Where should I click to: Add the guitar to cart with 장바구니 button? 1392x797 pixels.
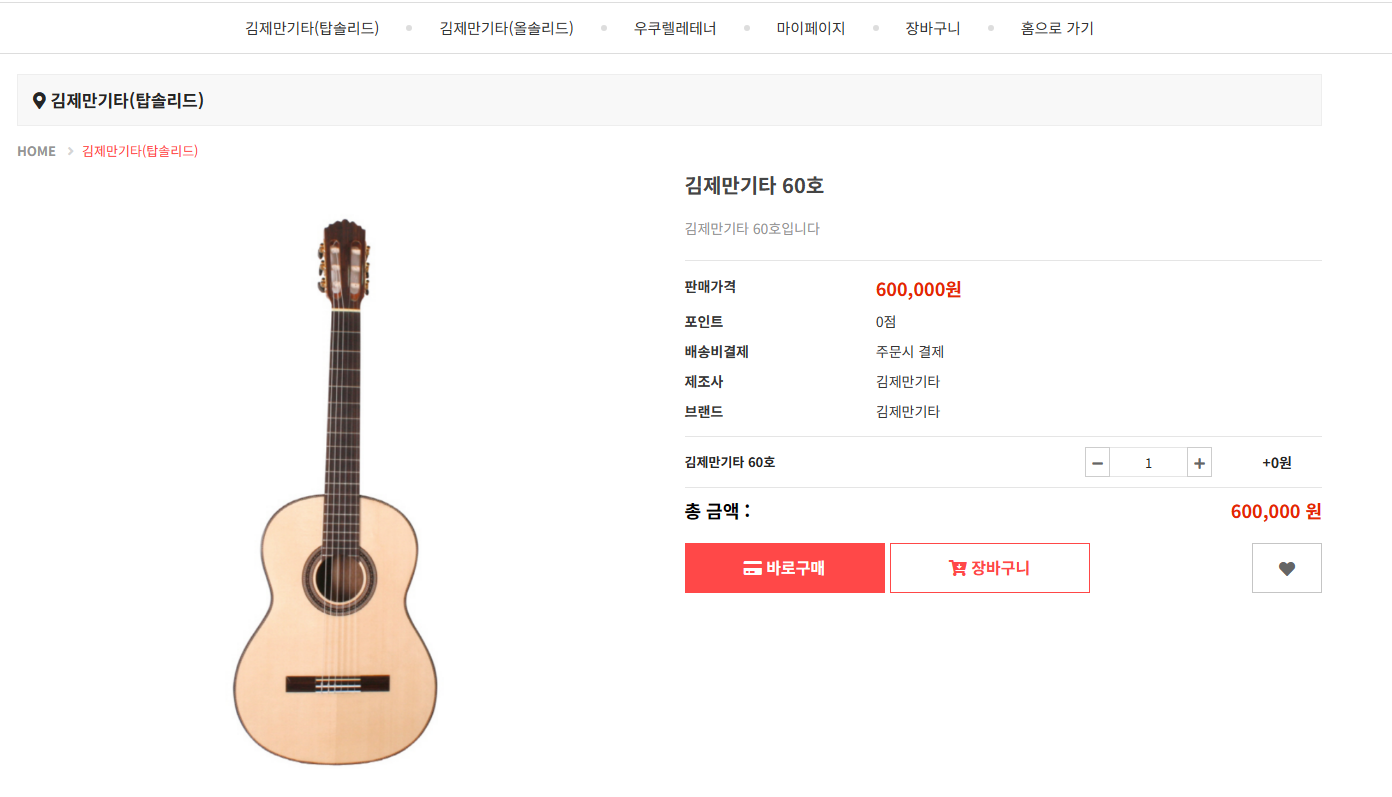tap(989, 568)
